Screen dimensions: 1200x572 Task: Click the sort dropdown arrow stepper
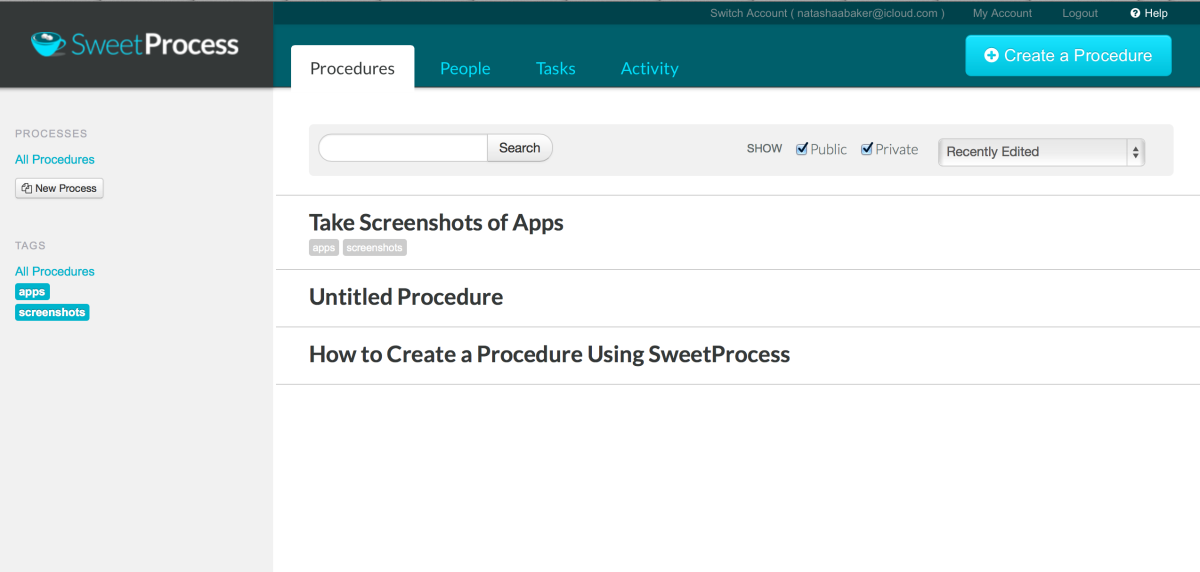coord(1135,152)
